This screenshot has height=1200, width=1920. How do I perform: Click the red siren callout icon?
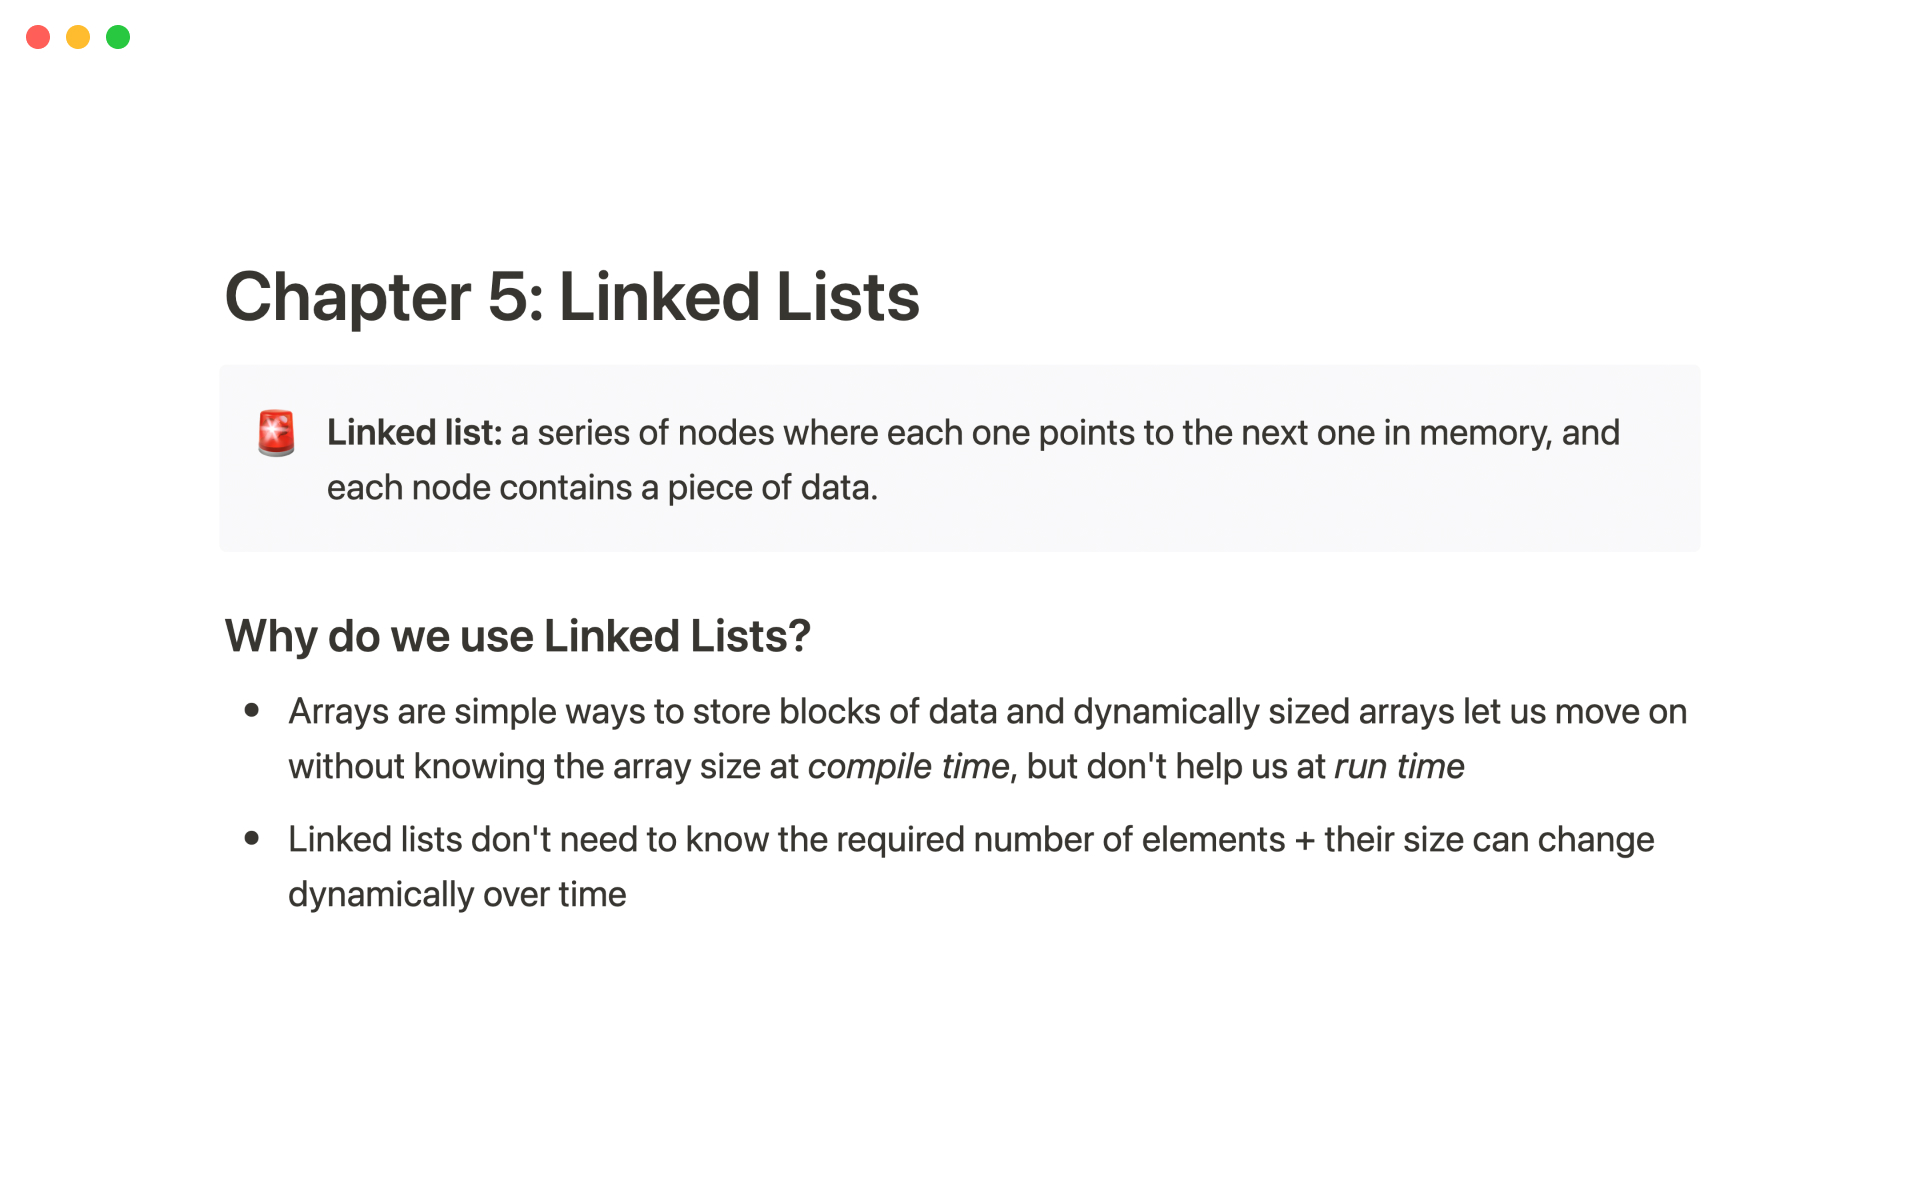click(x=276, y=433)
